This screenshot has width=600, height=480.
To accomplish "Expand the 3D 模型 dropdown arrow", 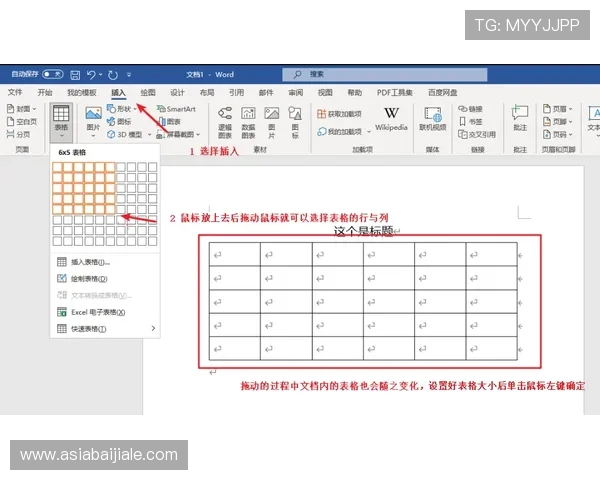I will (x=149, y=134).
